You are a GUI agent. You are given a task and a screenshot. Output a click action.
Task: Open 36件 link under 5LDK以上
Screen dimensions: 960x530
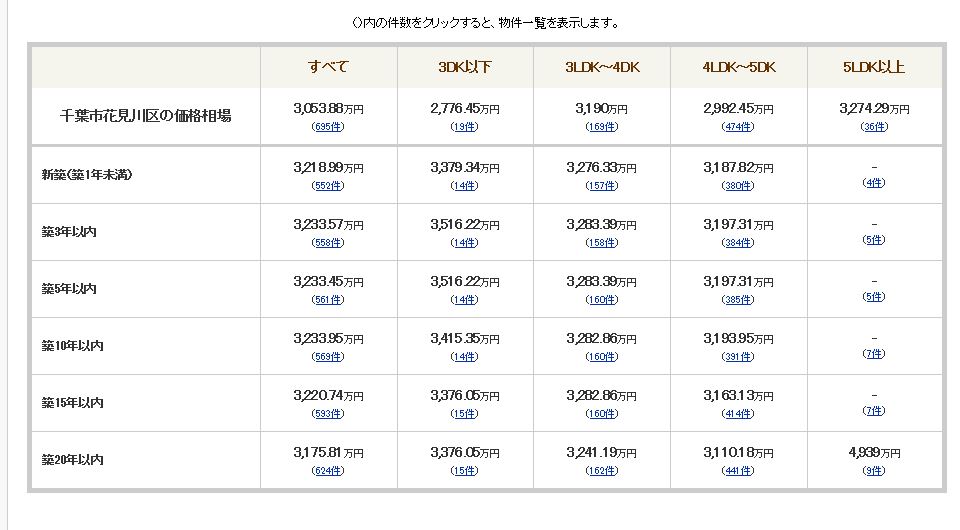(874, 127)
